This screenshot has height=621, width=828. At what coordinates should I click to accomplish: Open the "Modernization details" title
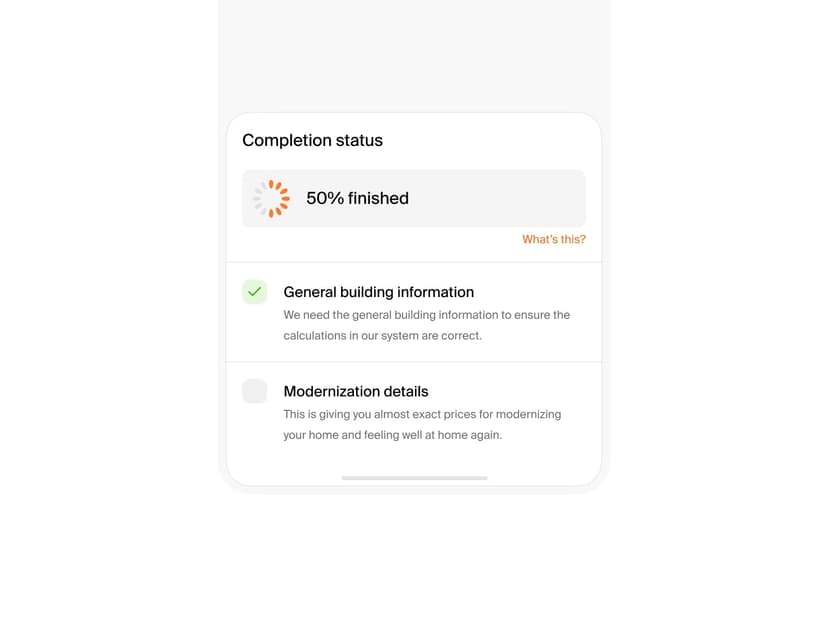355,391
